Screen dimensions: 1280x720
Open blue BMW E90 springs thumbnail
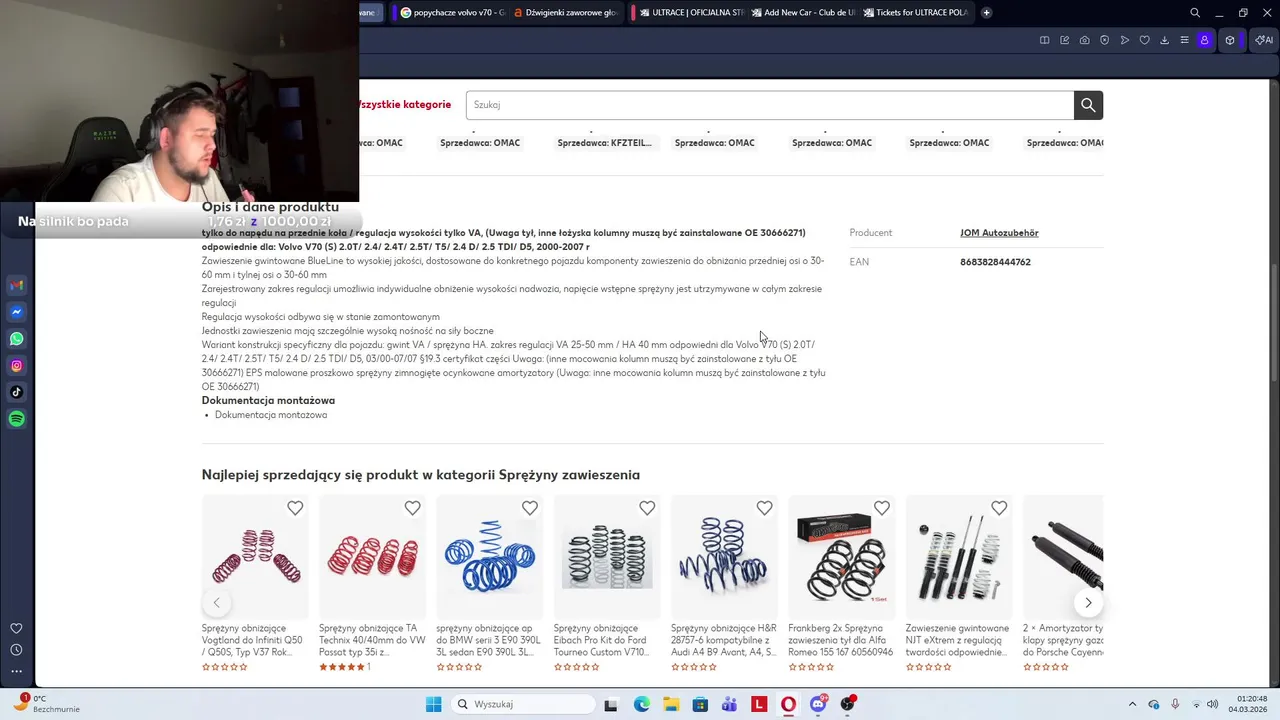click(x=490, y=557)
